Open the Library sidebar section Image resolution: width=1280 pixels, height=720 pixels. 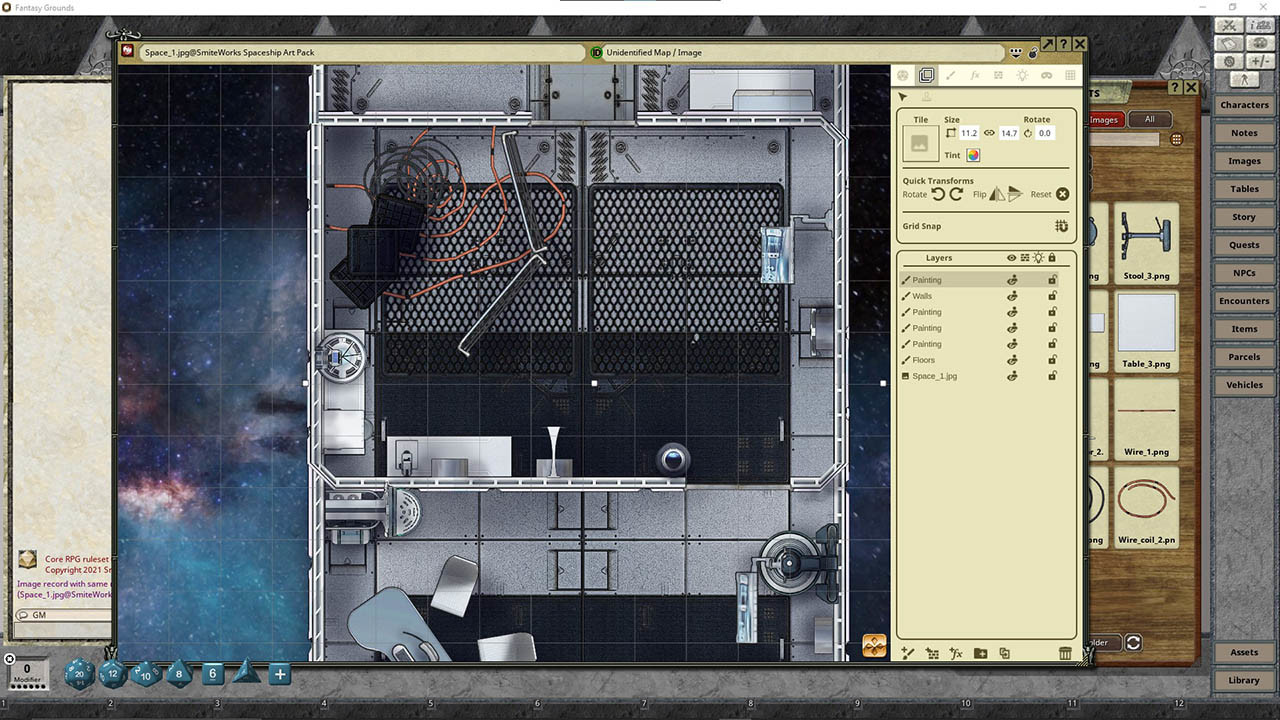pyautogui.click(x=1243, y=680)
